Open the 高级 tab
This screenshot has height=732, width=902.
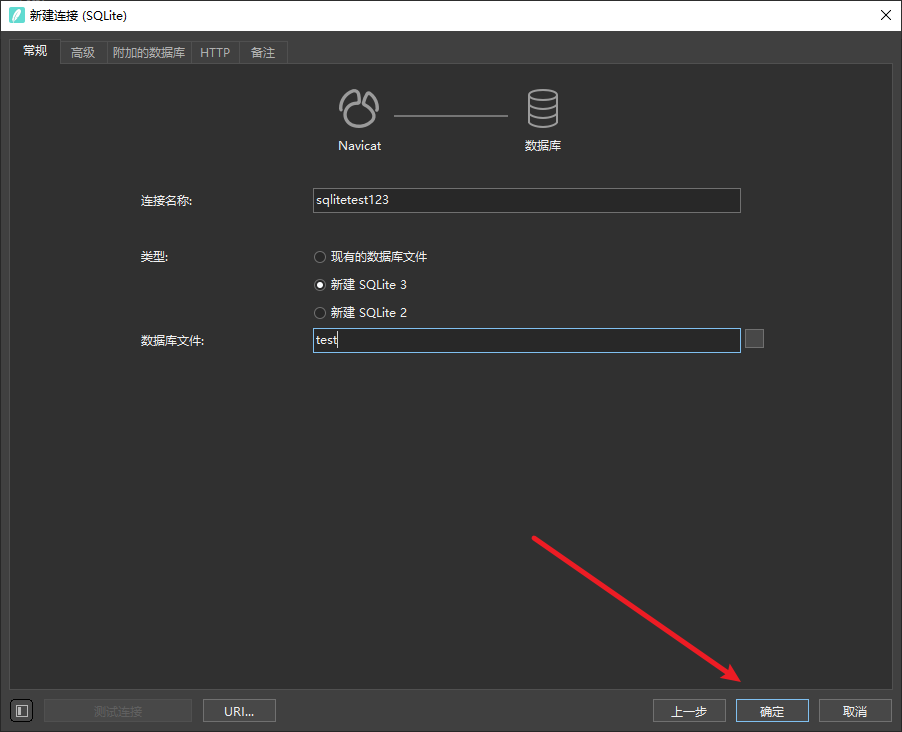(83, 52)
